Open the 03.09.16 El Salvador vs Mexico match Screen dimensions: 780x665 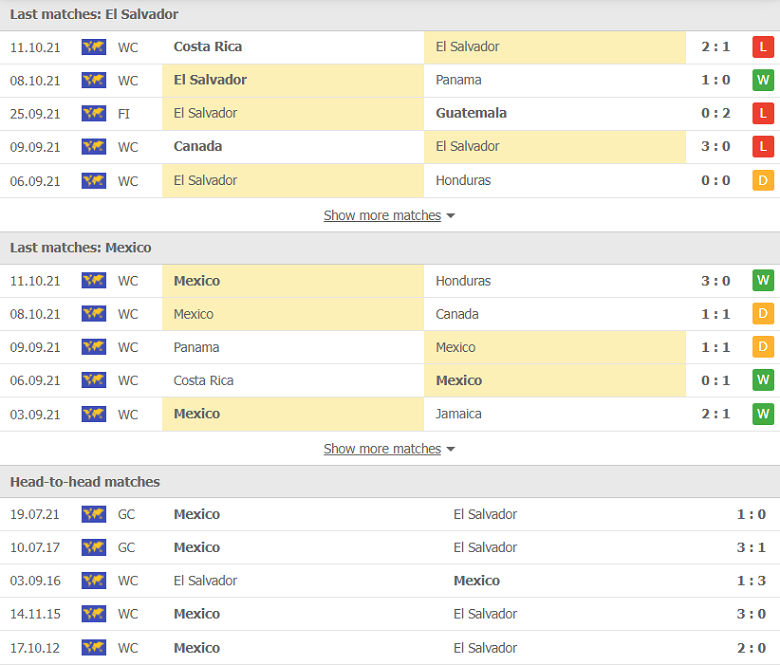pyautogui.click(x=390, y=581)
